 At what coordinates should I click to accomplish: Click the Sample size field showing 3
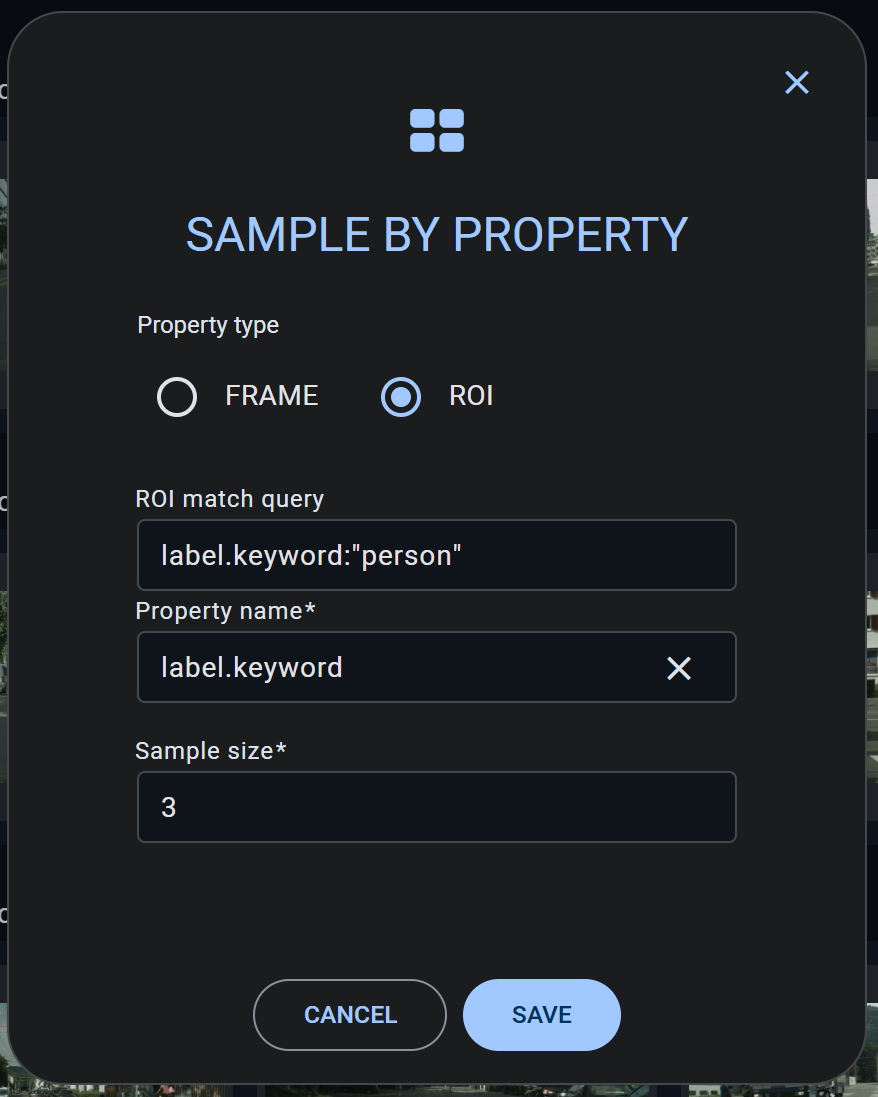pyautogui.click(x=436, y=806)
